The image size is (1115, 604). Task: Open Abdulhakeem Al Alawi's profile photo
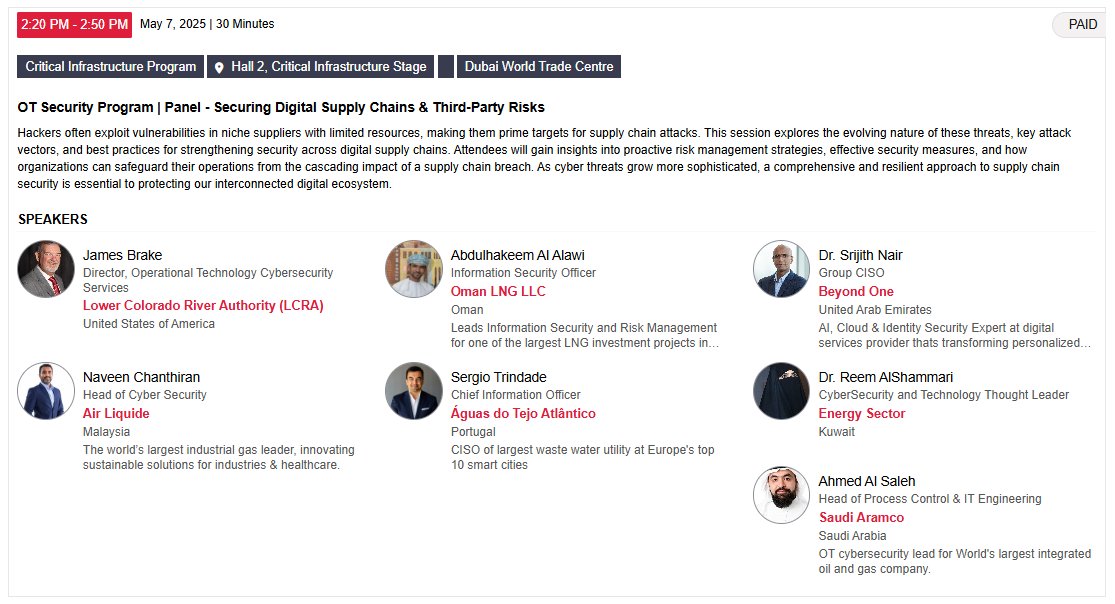(414, 269)
